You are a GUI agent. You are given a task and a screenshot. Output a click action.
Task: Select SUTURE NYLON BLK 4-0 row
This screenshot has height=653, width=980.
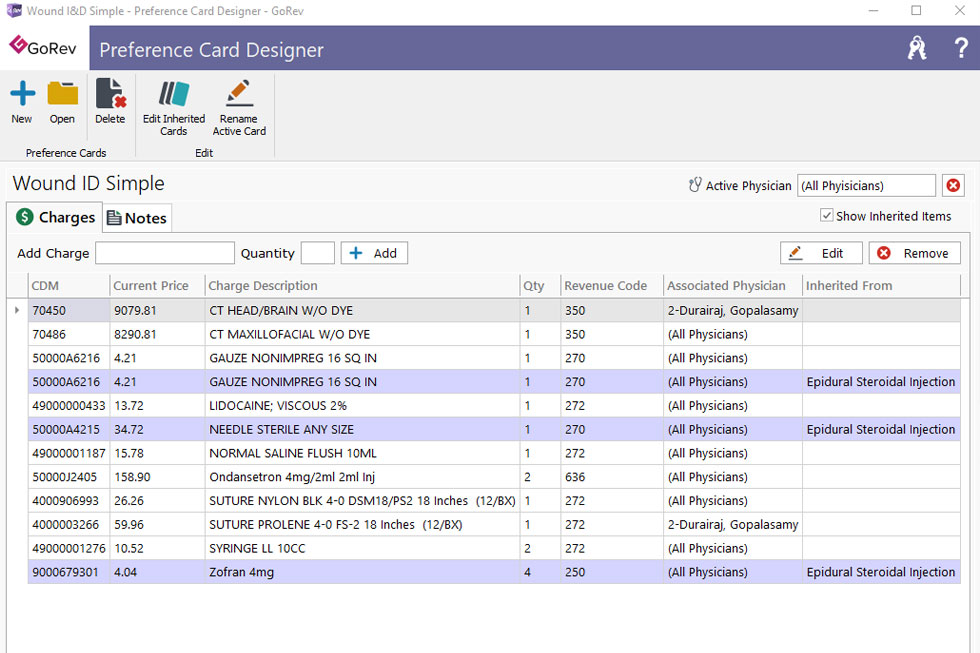pyautogui.click(x=494, y=501)
